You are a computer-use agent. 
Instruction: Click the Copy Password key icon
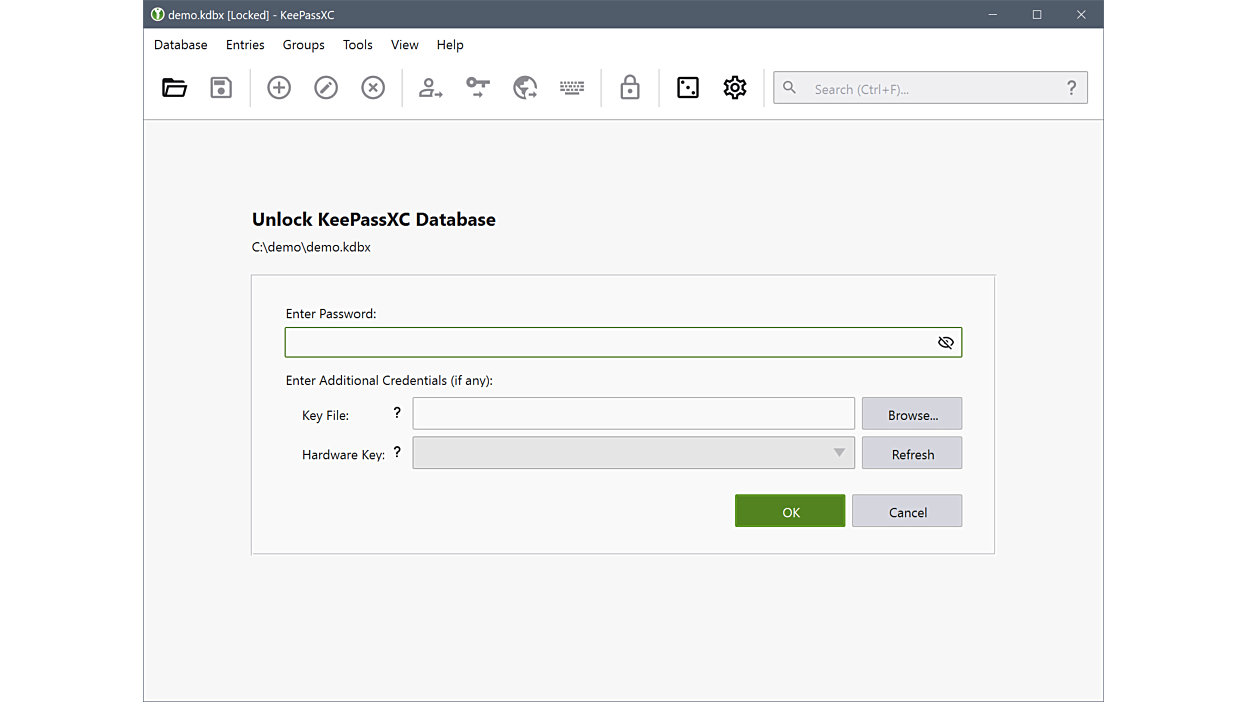tap(478, 88)
